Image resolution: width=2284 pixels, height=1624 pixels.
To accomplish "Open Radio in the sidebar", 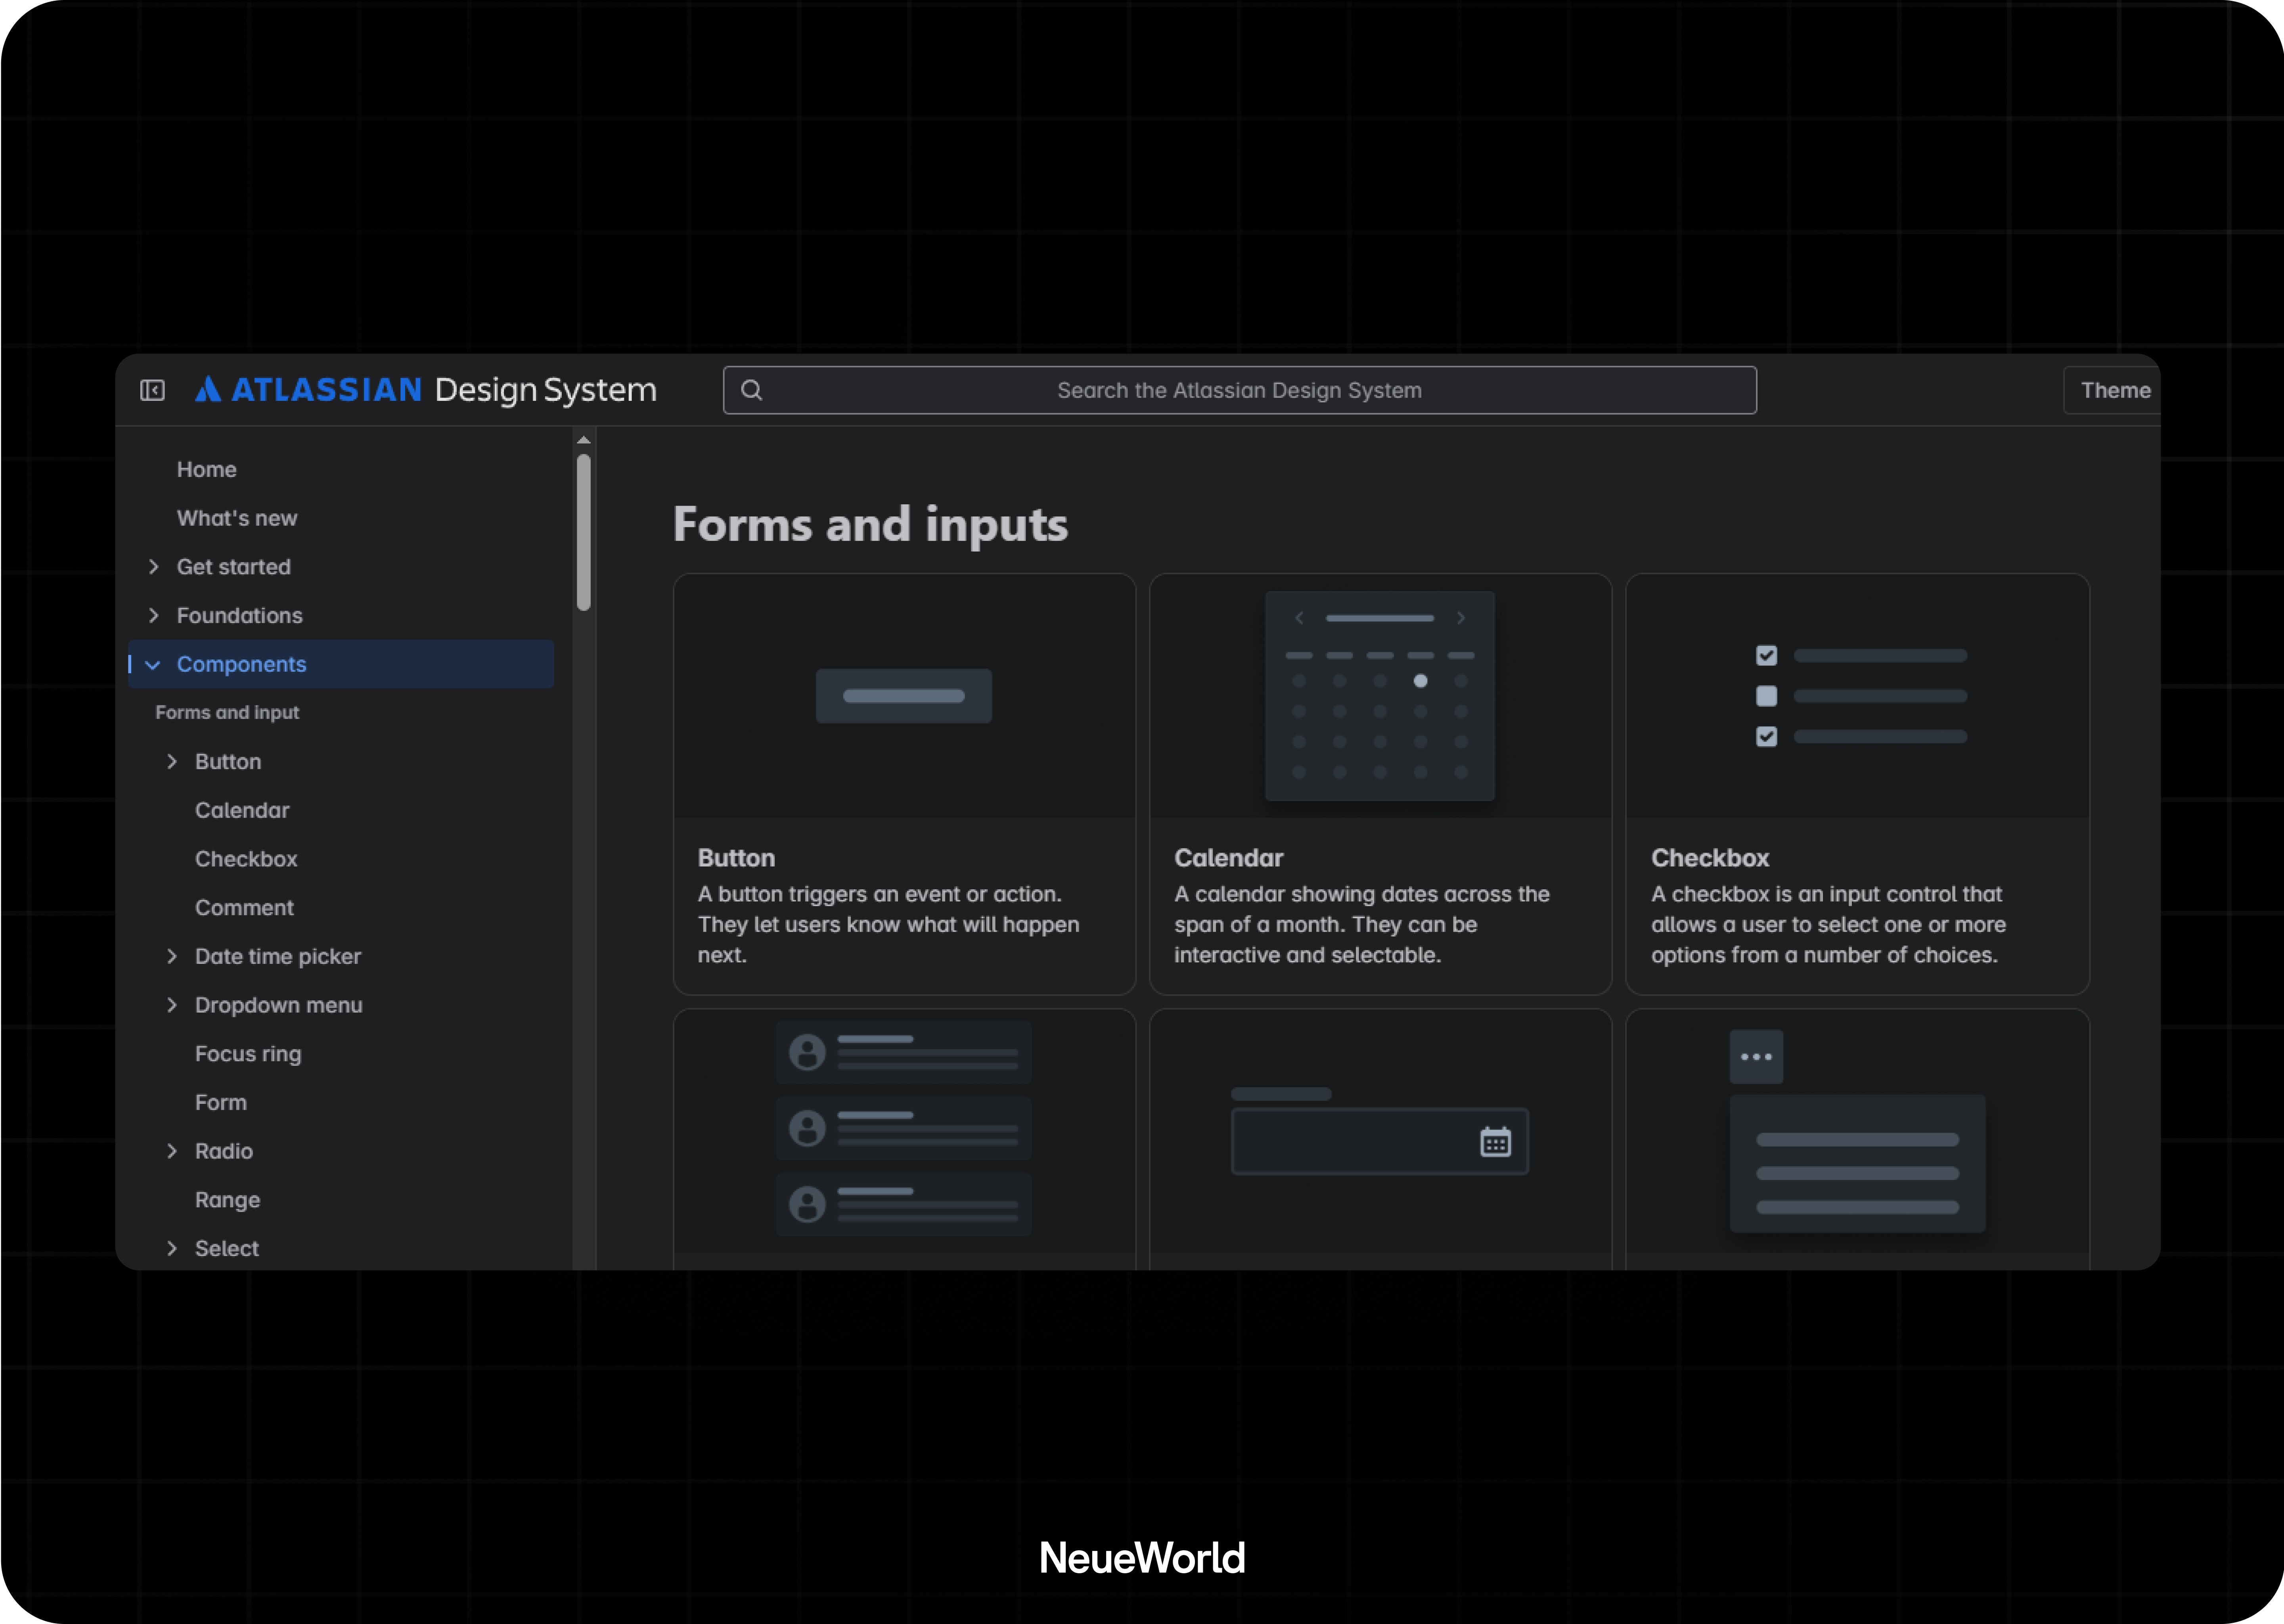I will coord(224,1151).
